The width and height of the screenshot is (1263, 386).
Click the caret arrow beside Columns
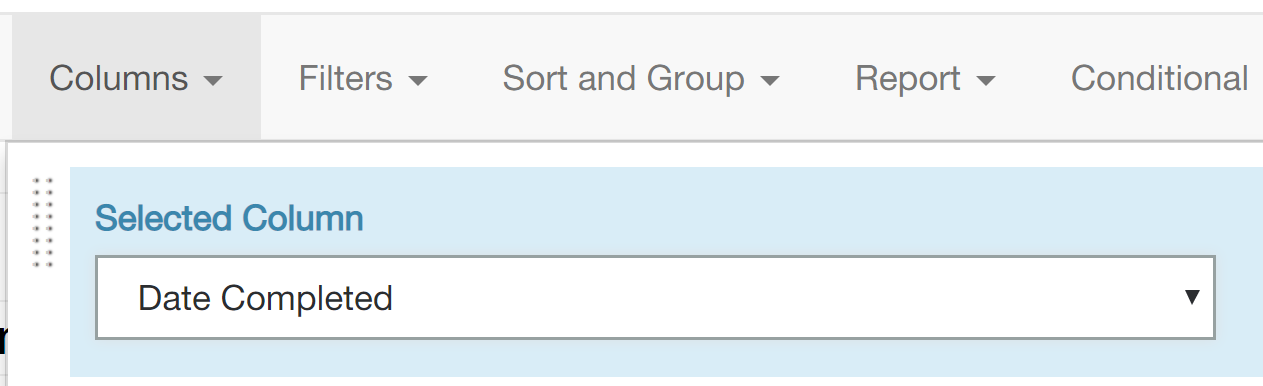click(212, 81)
